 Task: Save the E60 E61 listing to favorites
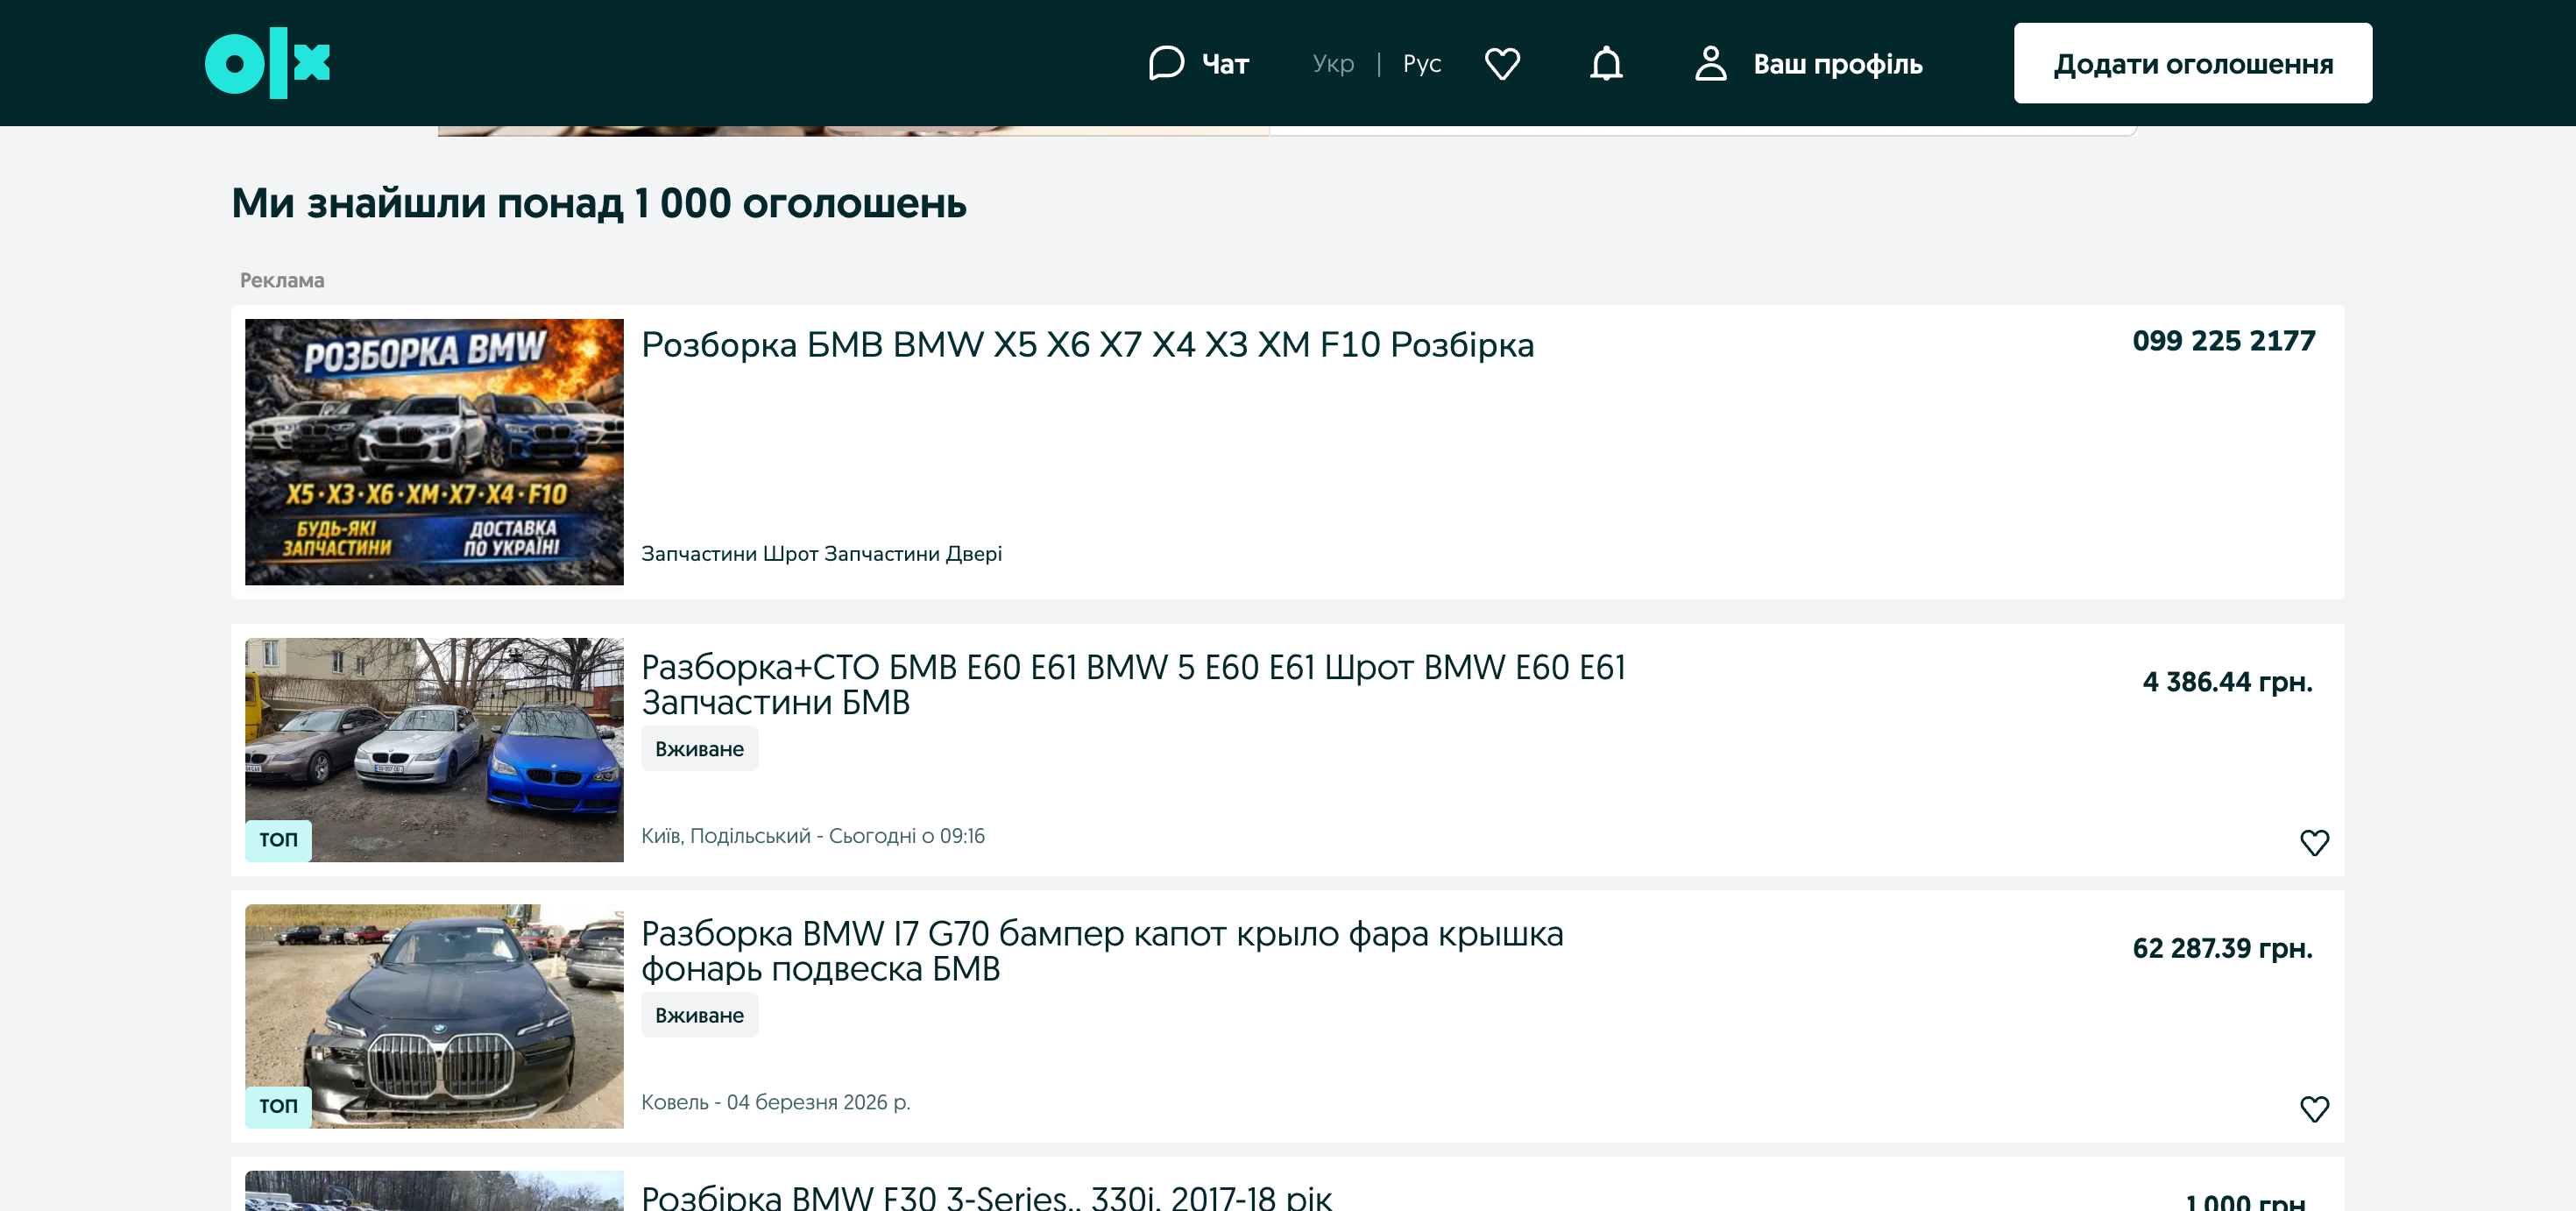tap(2314, 842)
